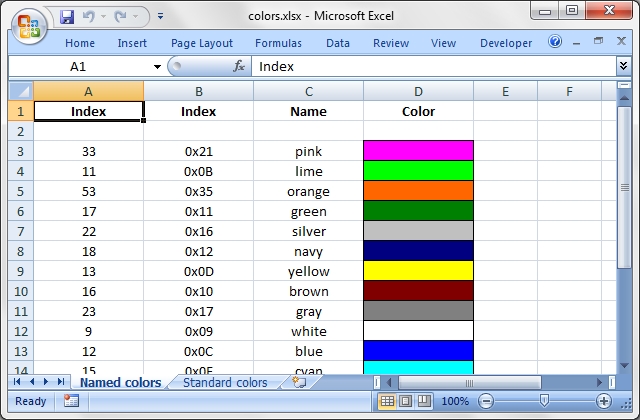The width and height of the screenshot is (640, 420).
Task: Open the Review ribbon tab
Action: [x=391, y=43]
